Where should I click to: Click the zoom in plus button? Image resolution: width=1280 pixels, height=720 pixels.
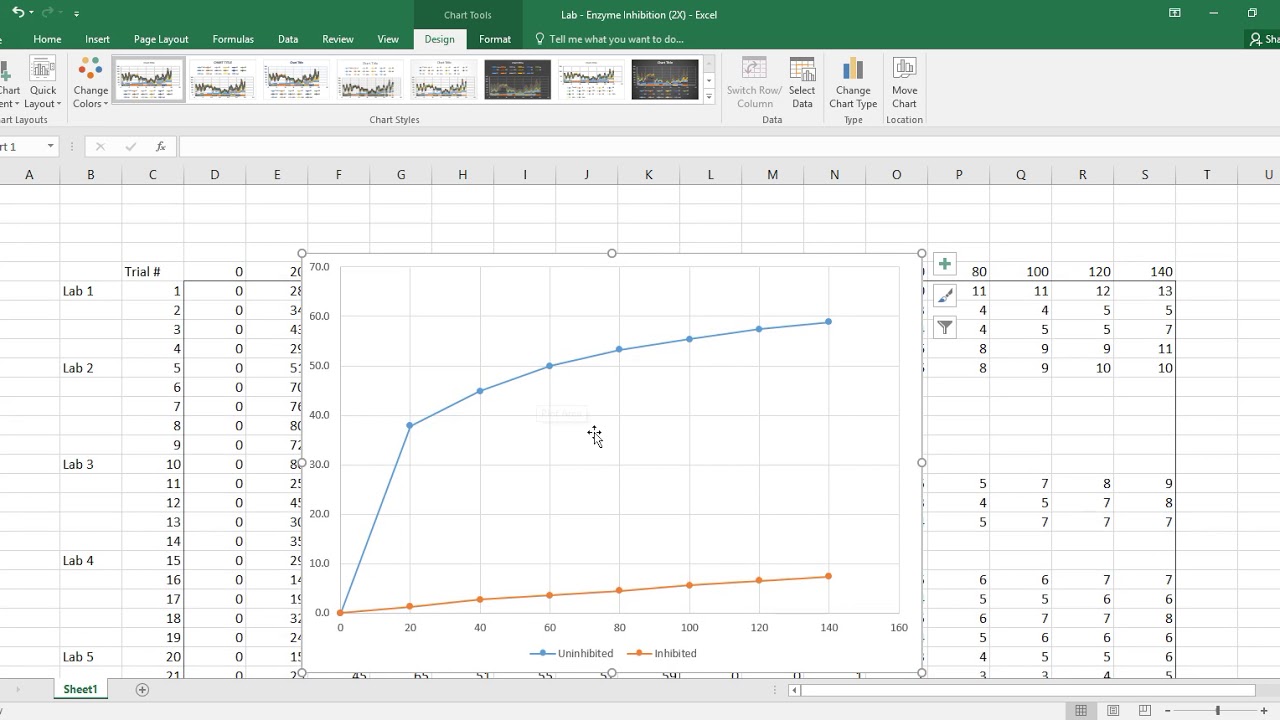[x=1265, y=710]
